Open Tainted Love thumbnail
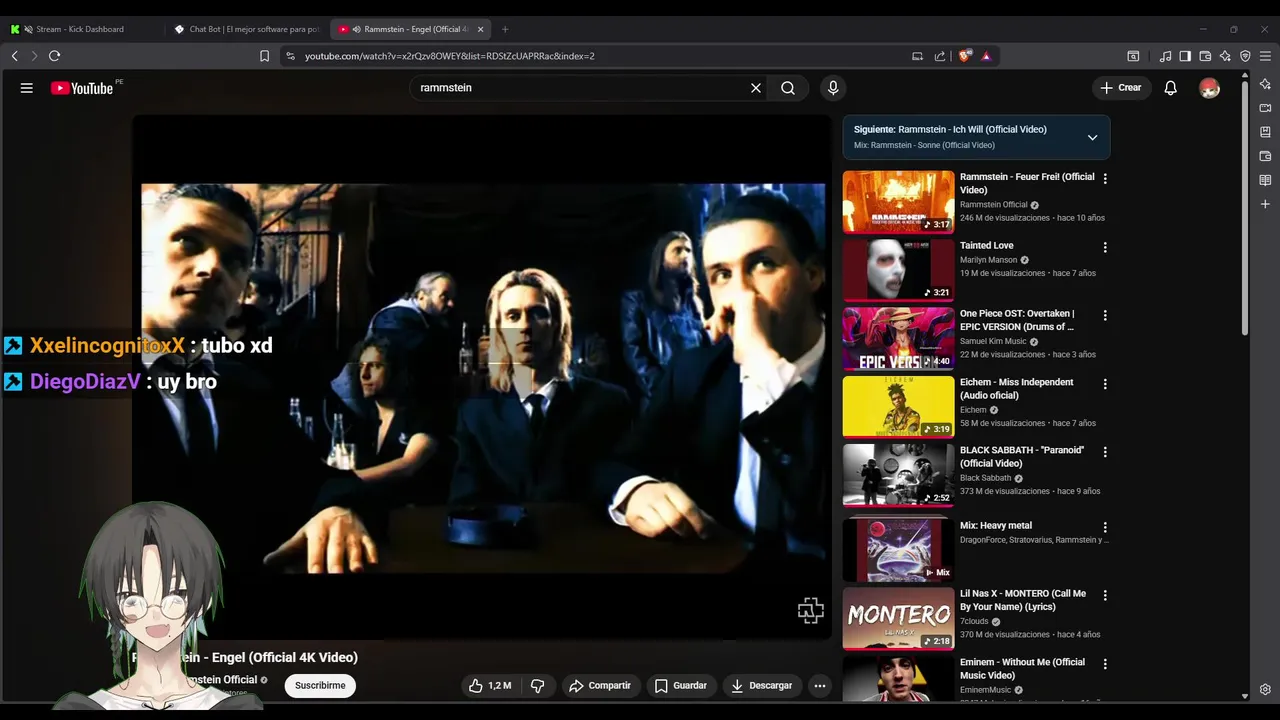Screen dimensions: 1280x720 pyautogui.click(x=898, y=270)
